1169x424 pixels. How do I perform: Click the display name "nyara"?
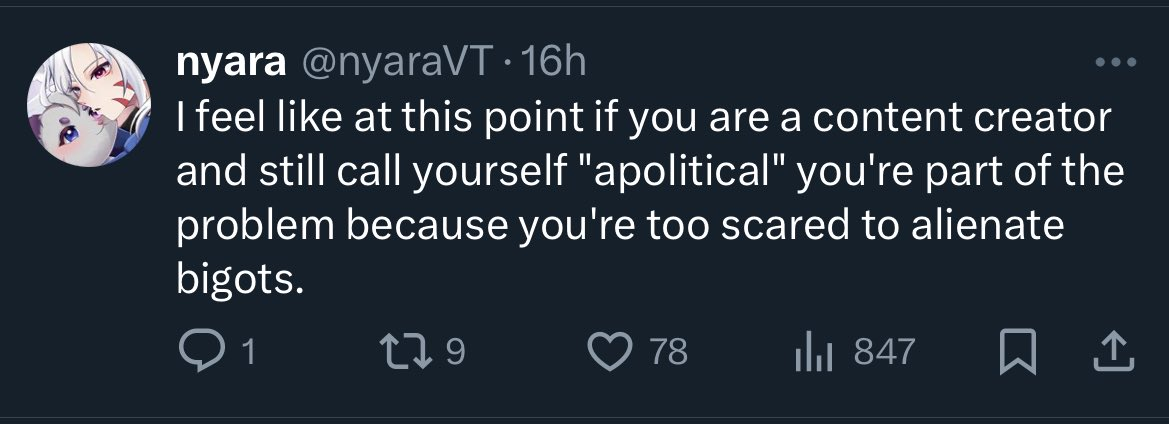(x=227, y=63)
